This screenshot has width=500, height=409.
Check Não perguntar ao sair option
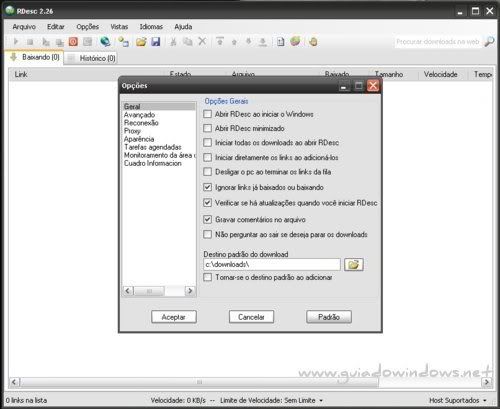click(207, 234)
